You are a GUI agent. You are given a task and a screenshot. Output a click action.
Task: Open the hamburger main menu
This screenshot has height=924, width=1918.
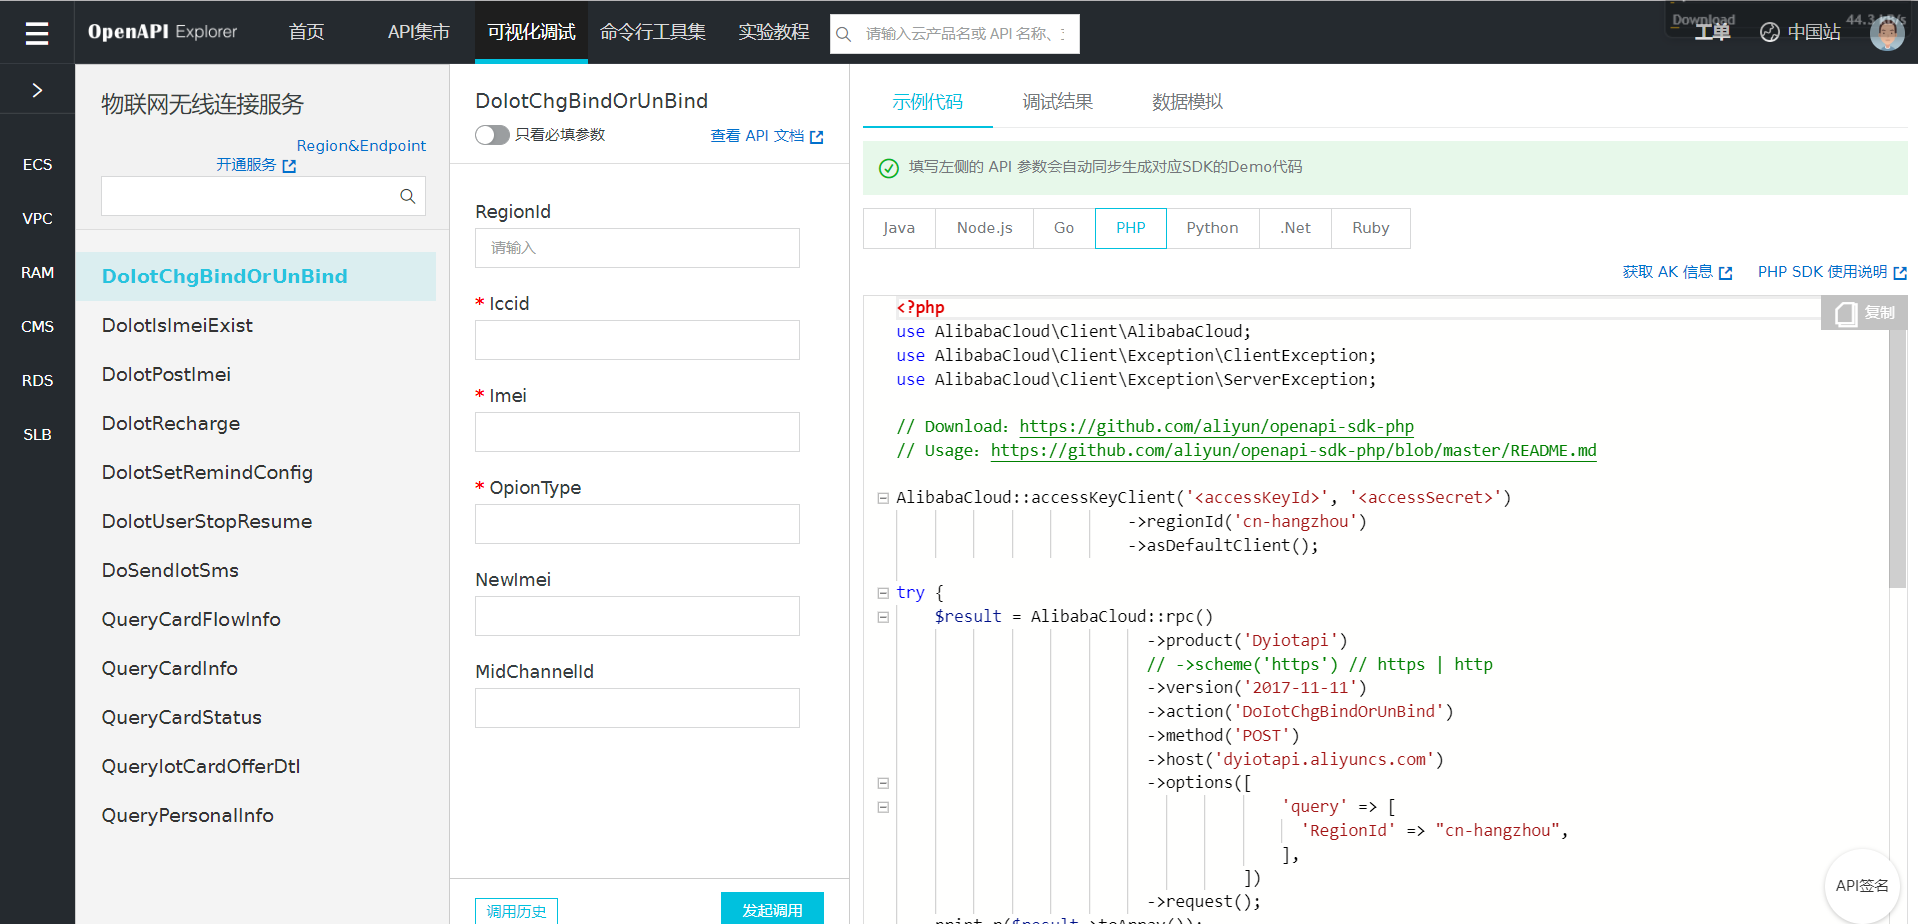coord(37,33)
